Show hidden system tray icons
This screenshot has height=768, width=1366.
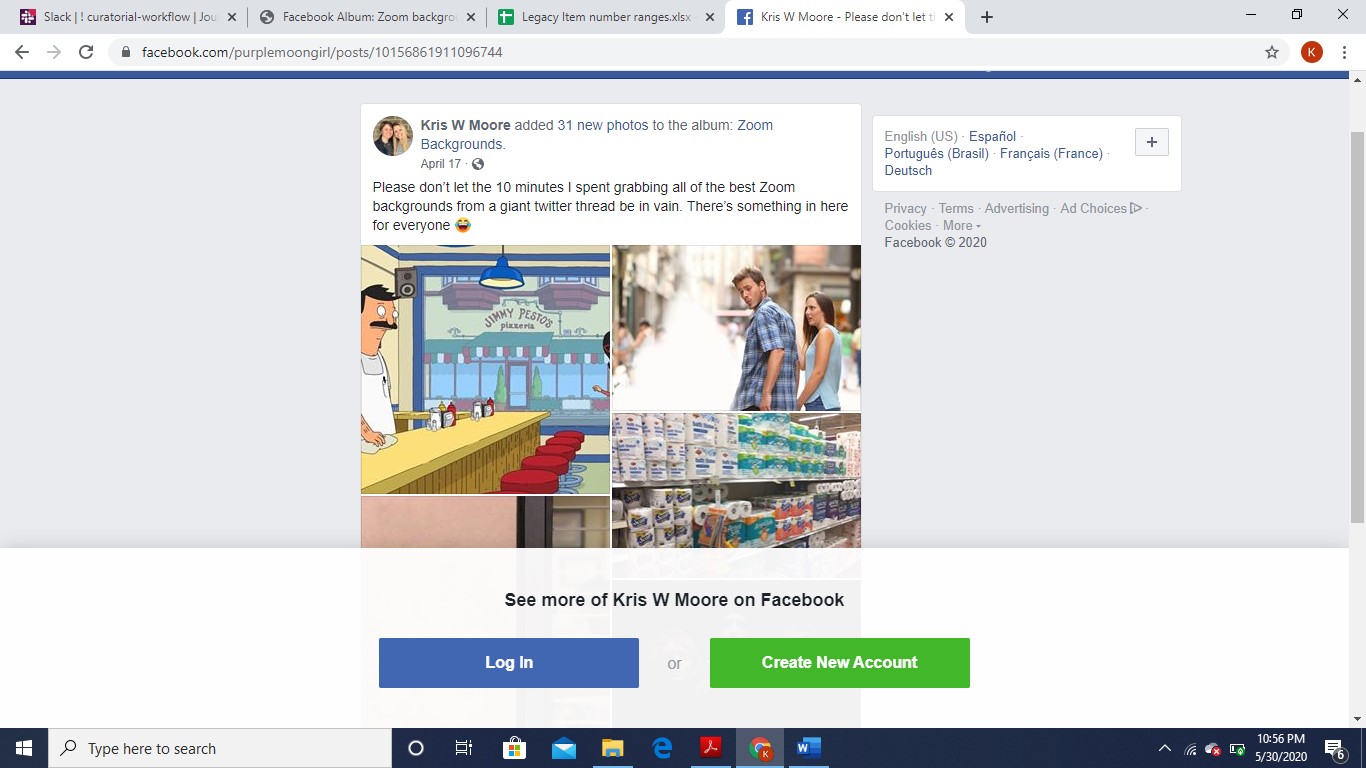coord(1164,748)
